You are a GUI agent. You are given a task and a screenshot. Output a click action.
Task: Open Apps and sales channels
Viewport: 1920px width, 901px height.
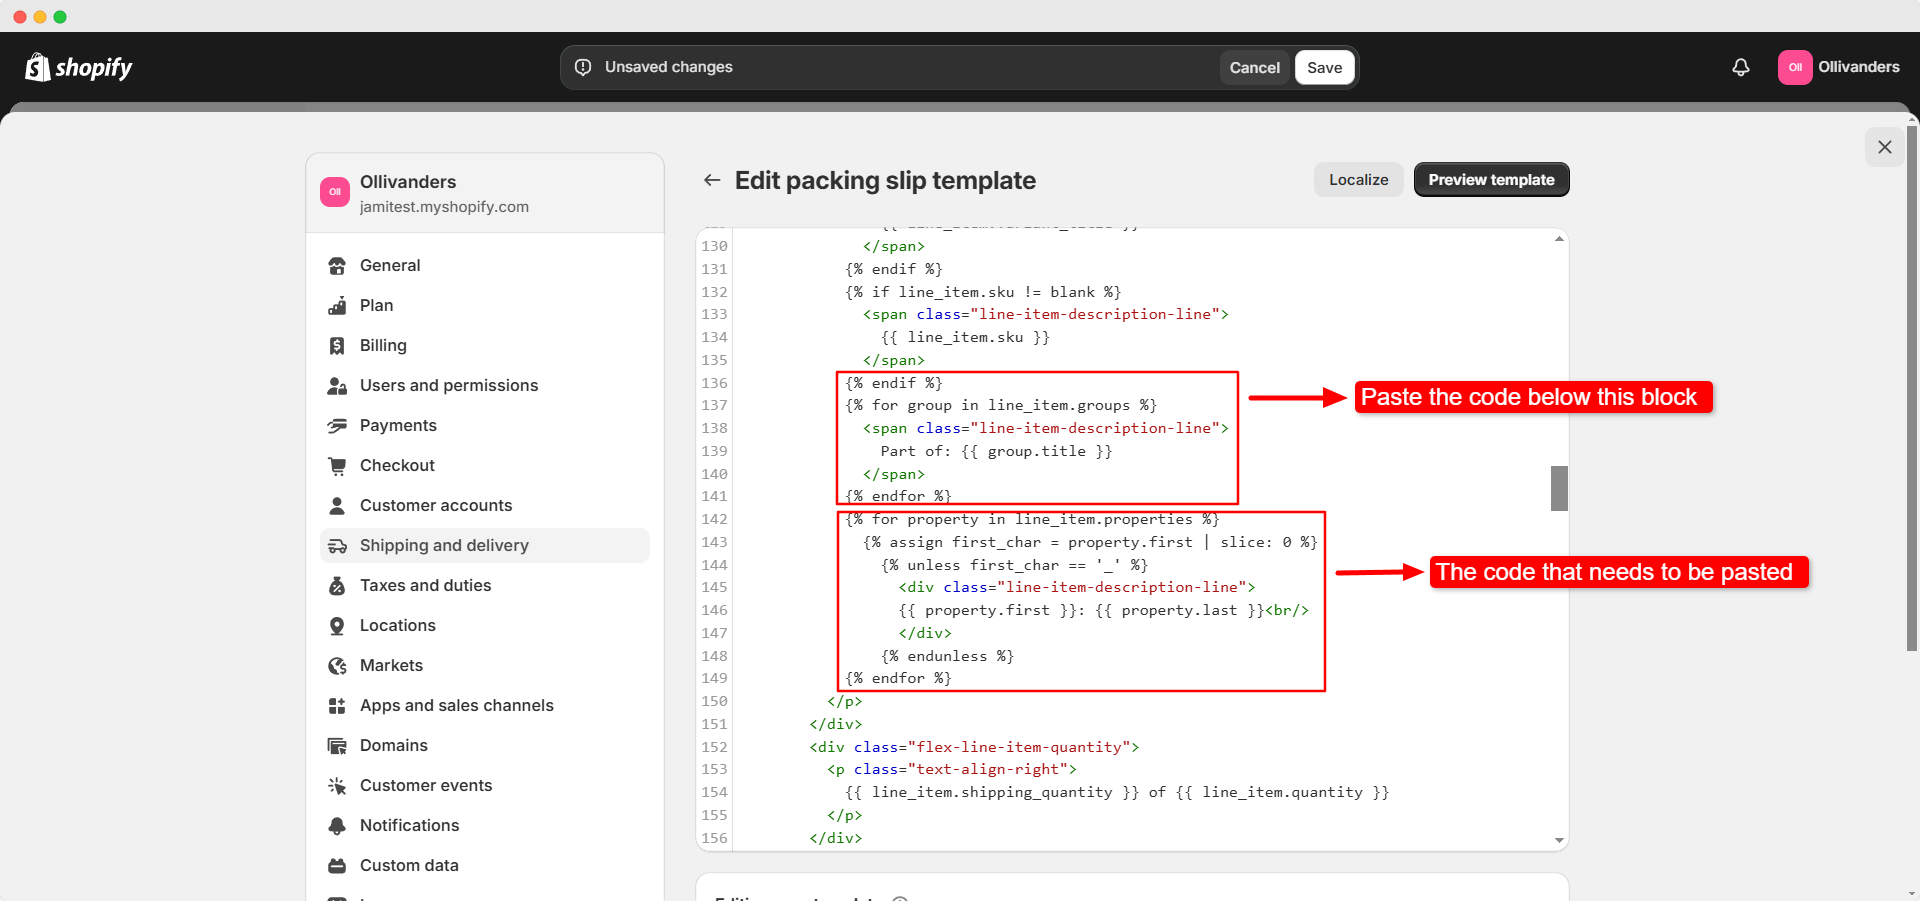[485, 706]
